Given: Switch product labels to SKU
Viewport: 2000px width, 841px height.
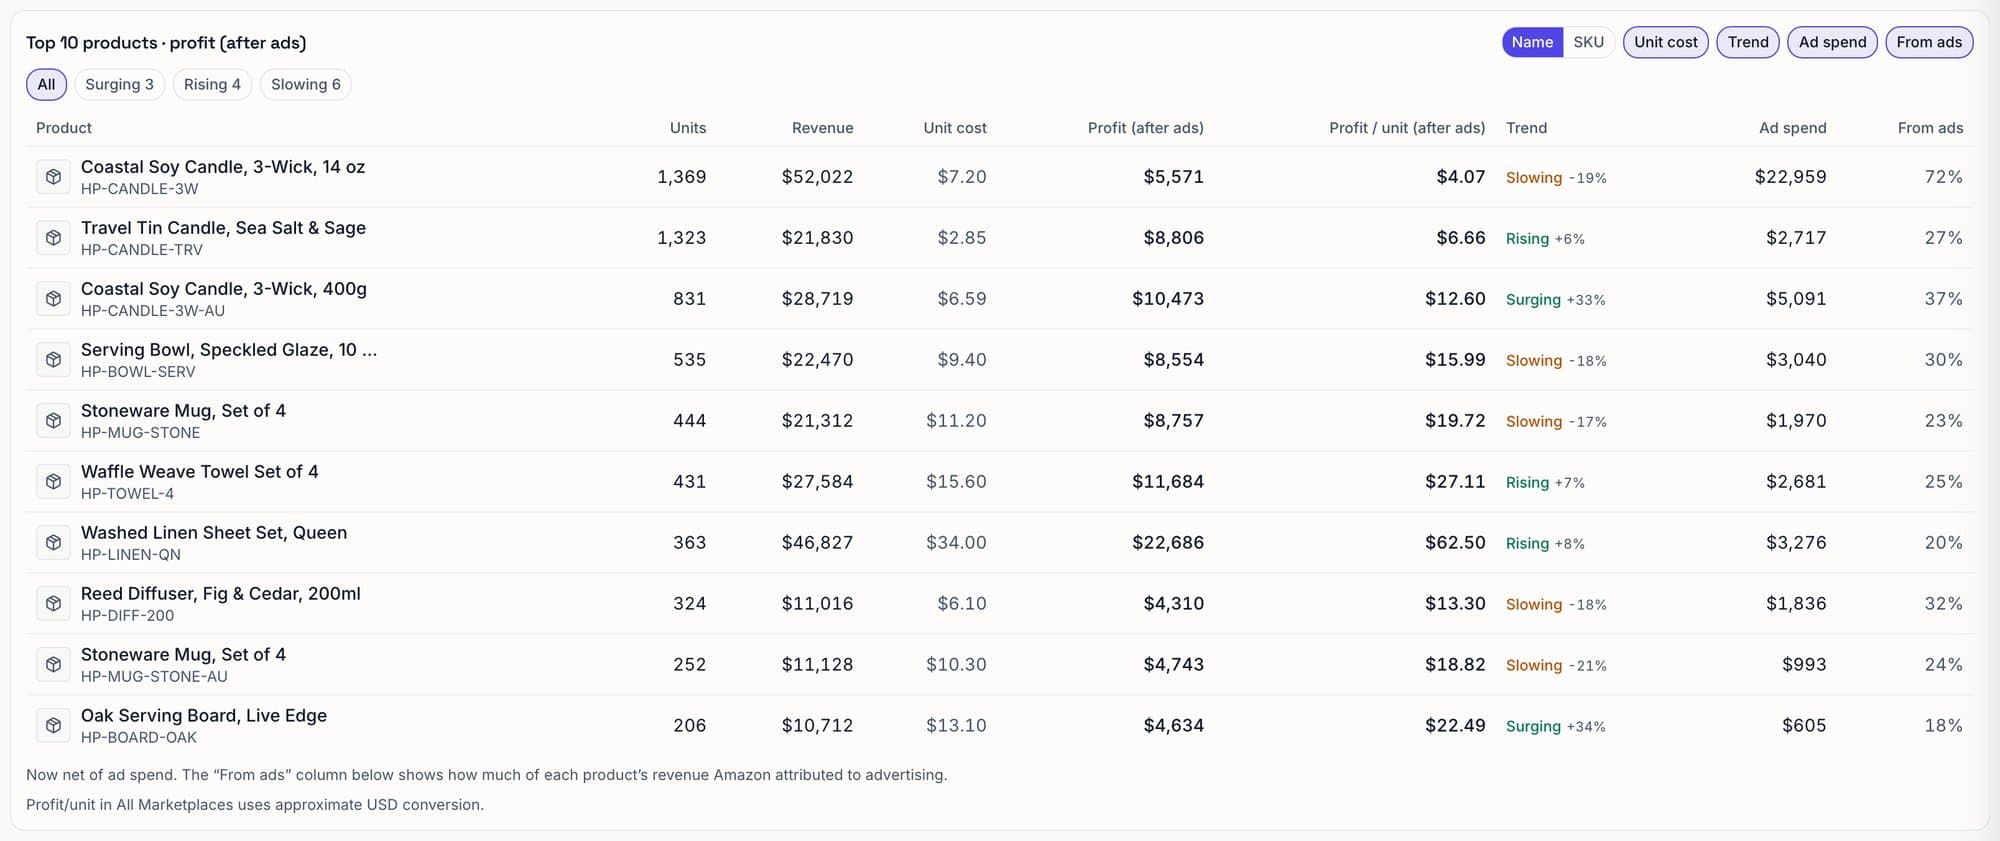Looking at the screenshot, I should (1588, 42).
